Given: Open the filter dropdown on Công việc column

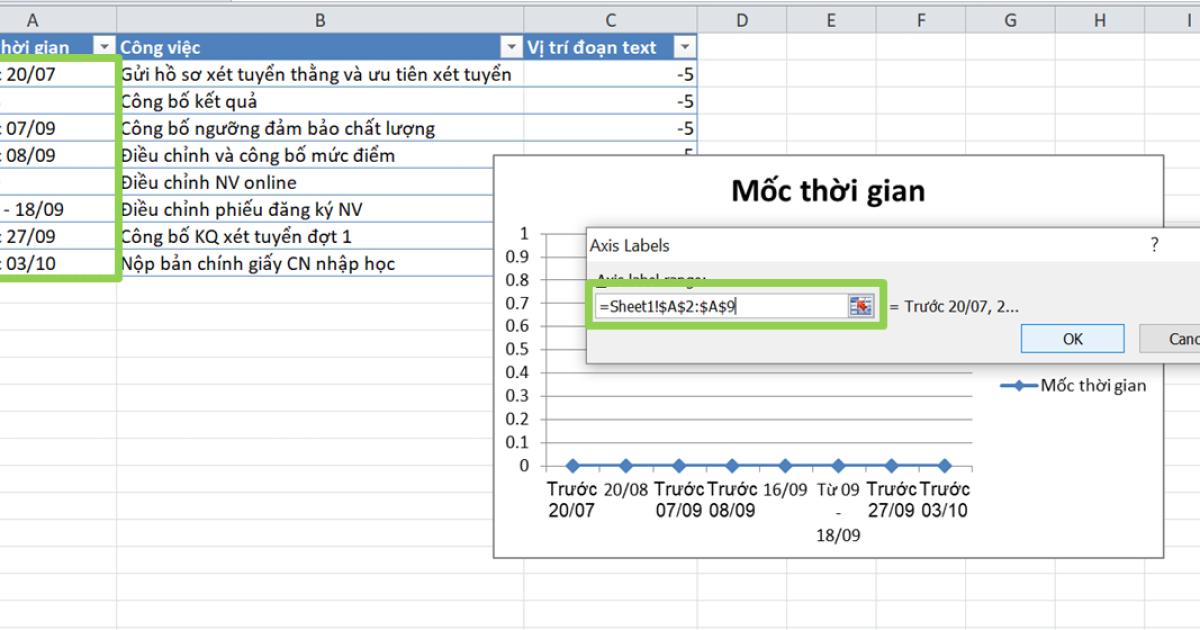Looking at the screenshot, I should tap(510, 46).
